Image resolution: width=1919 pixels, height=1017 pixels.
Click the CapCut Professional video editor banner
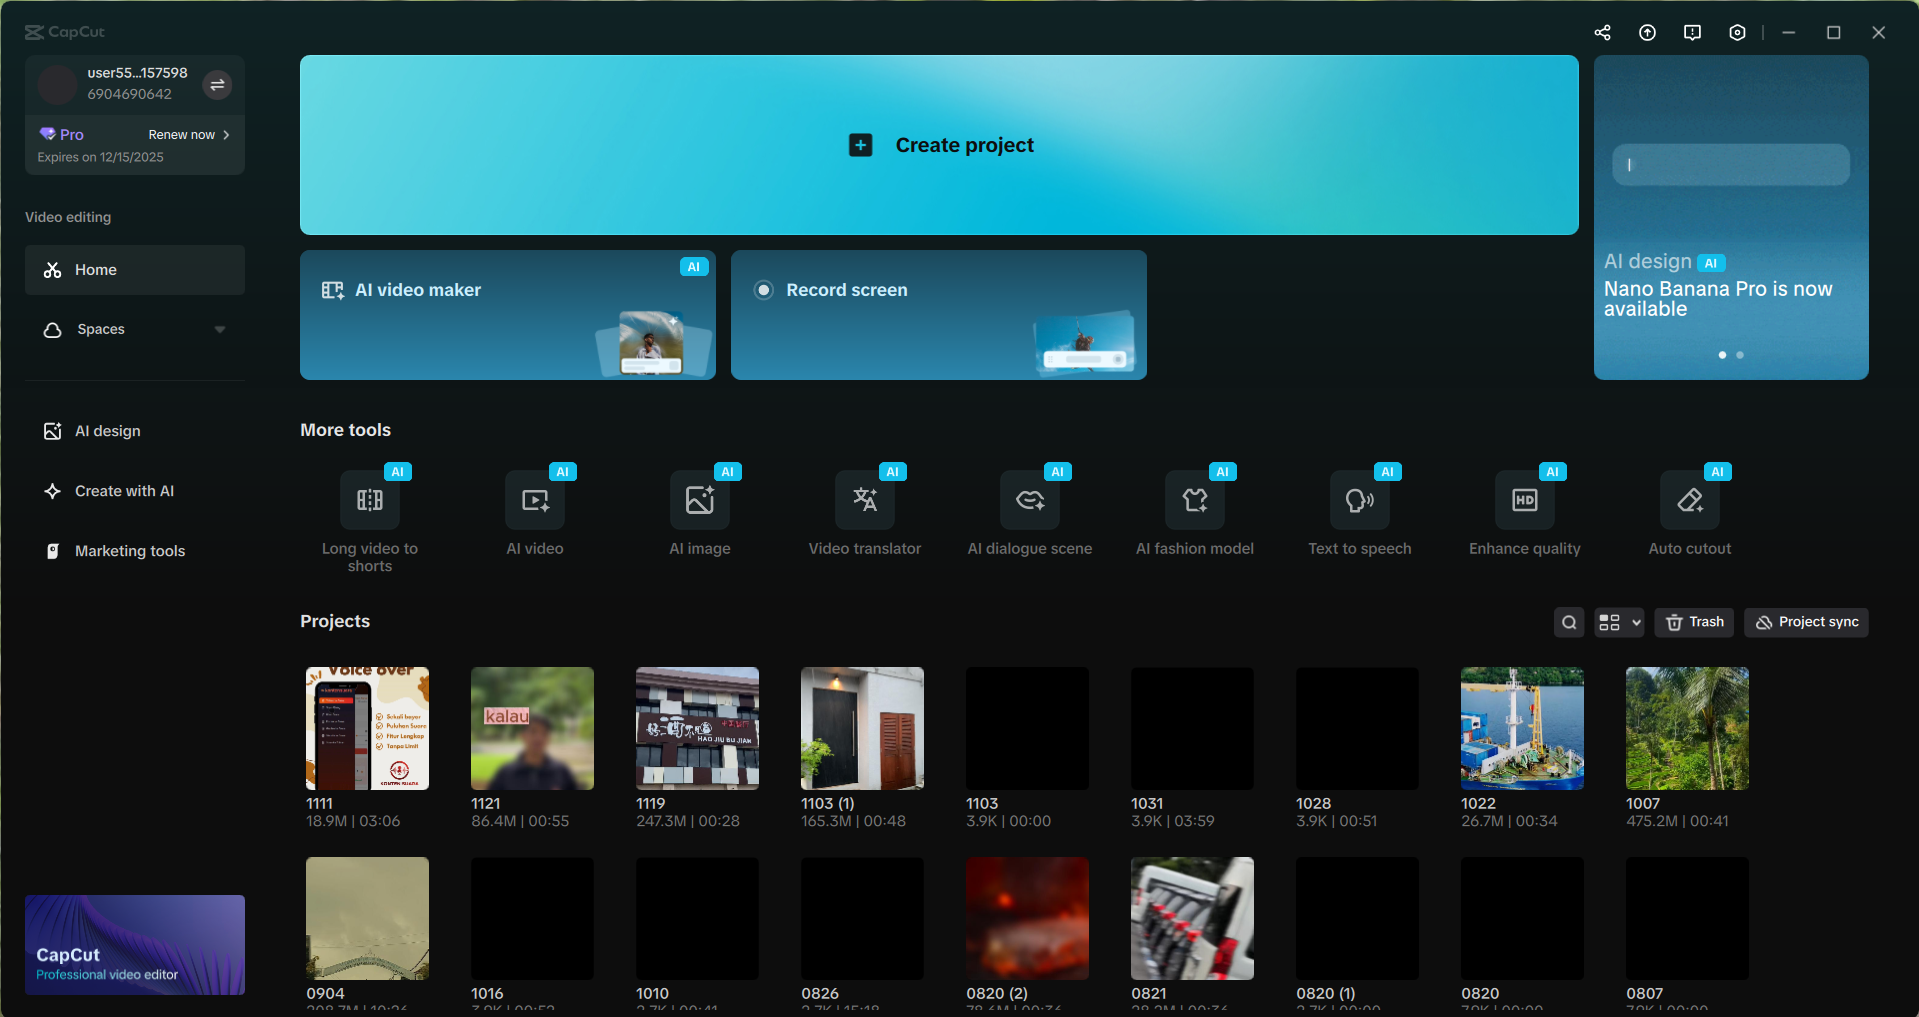[x=135, y=945]
